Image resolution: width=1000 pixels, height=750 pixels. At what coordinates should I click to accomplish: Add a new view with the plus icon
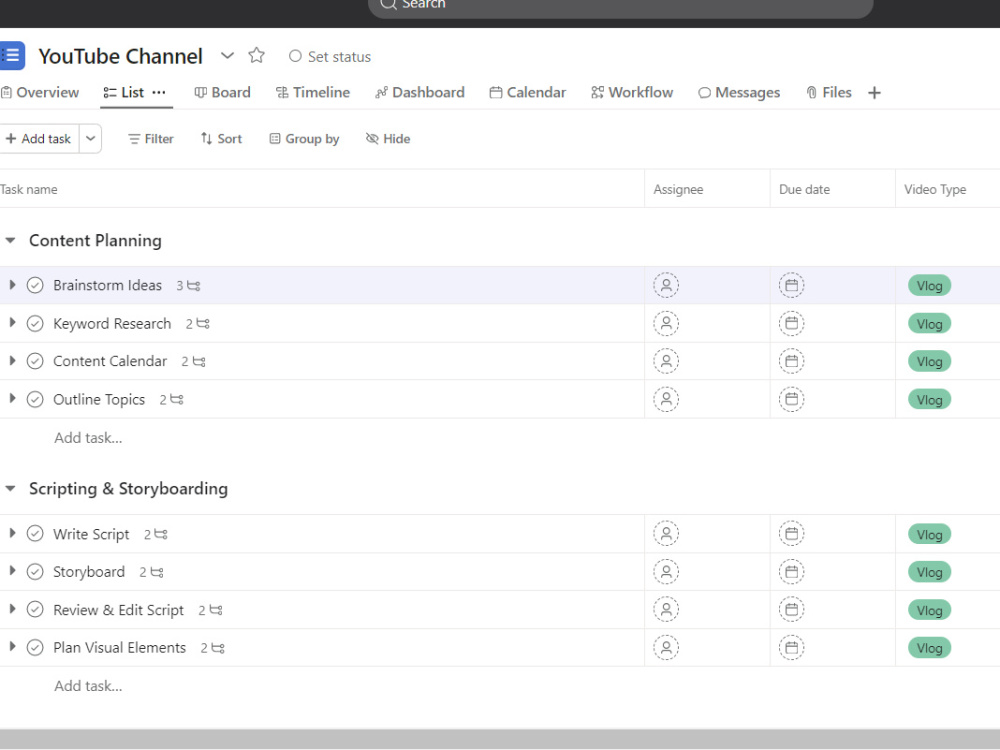tap(873, 92)
